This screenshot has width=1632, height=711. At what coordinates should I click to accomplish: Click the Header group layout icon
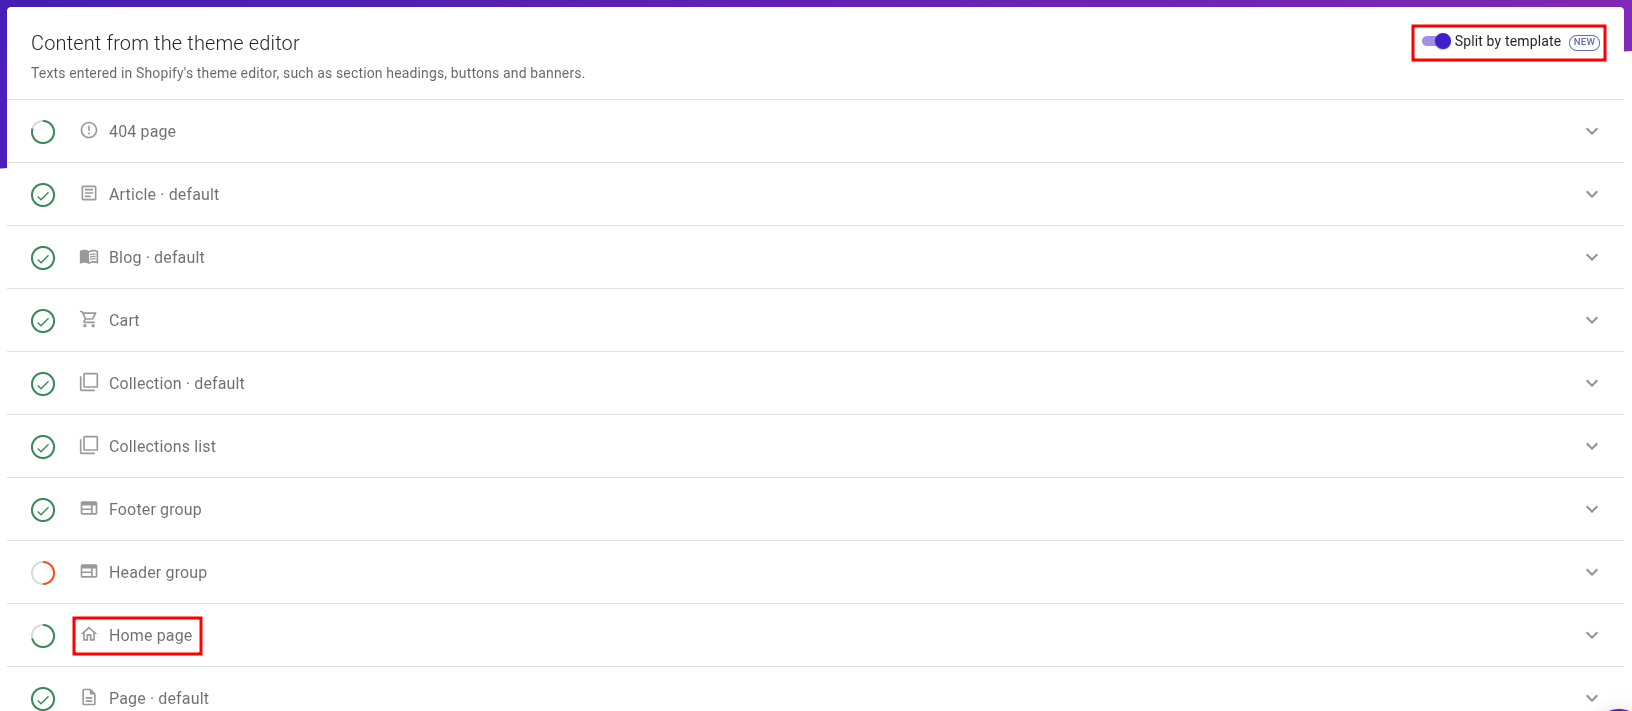pos(89,571)
